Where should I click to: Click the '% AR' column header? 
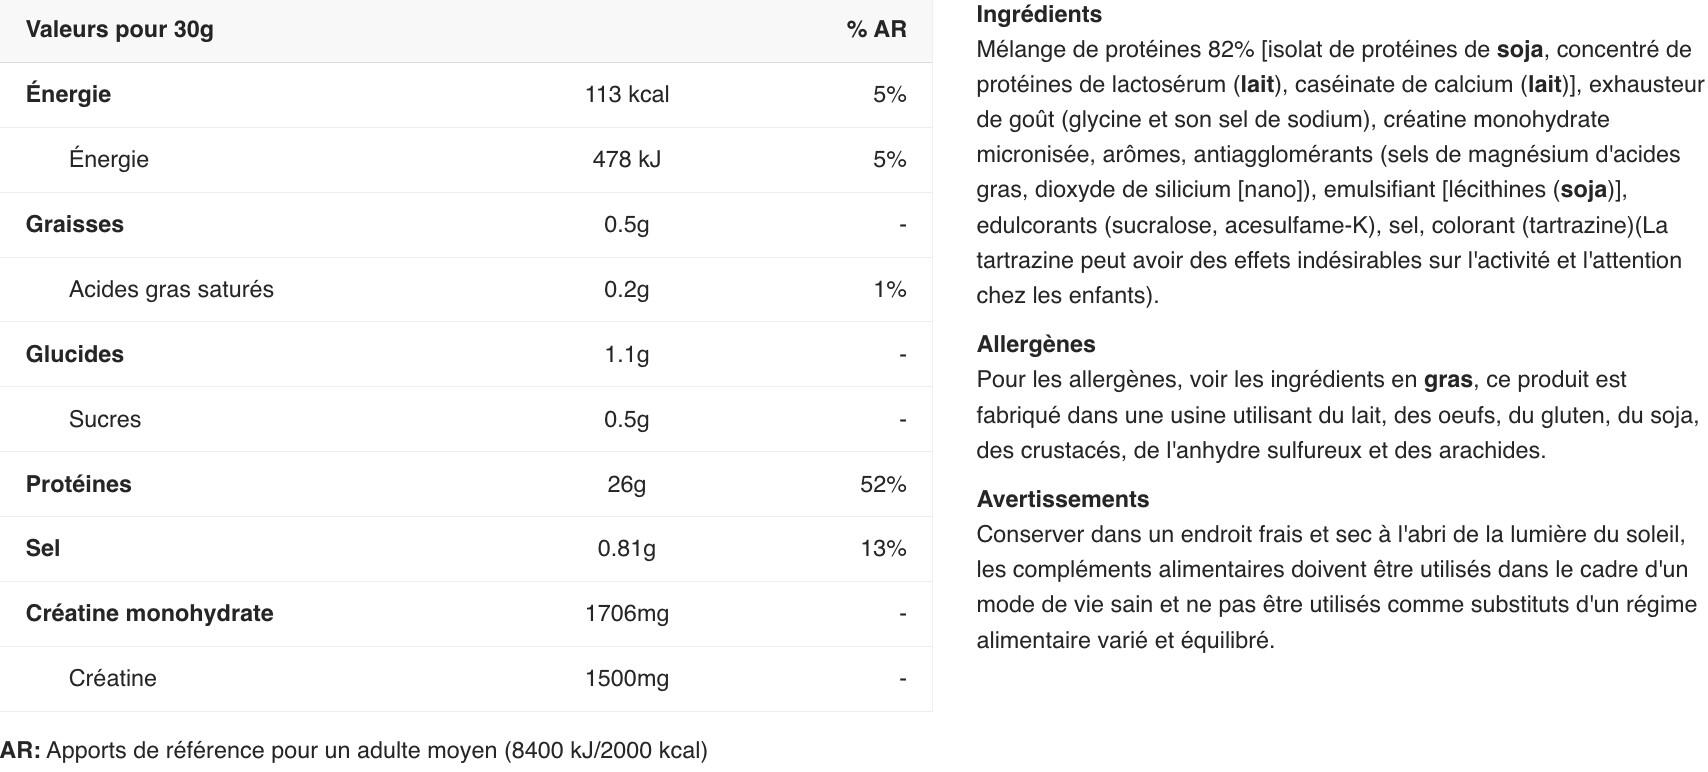point(876,29)
